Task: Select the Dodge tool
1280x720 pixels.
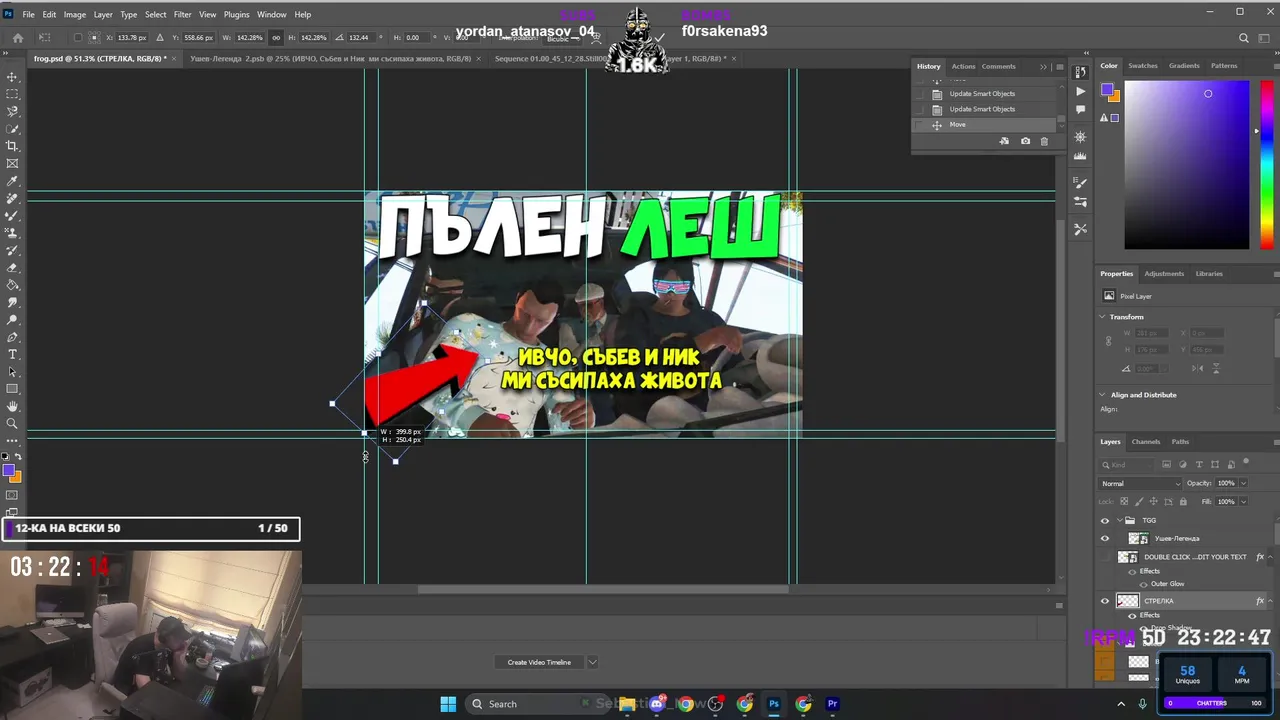Action: (x=12, y=319)
